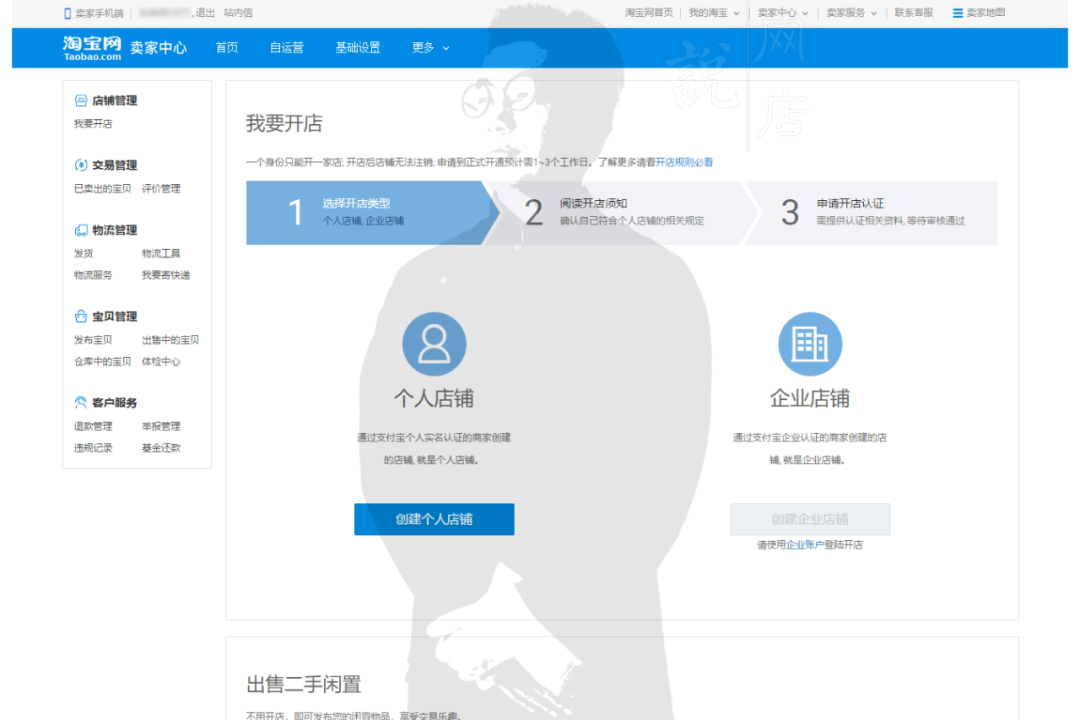Click the 客户服务 customer service headset icon
This screenshot has width=1080, height=720.
click(x=82, y=402)
